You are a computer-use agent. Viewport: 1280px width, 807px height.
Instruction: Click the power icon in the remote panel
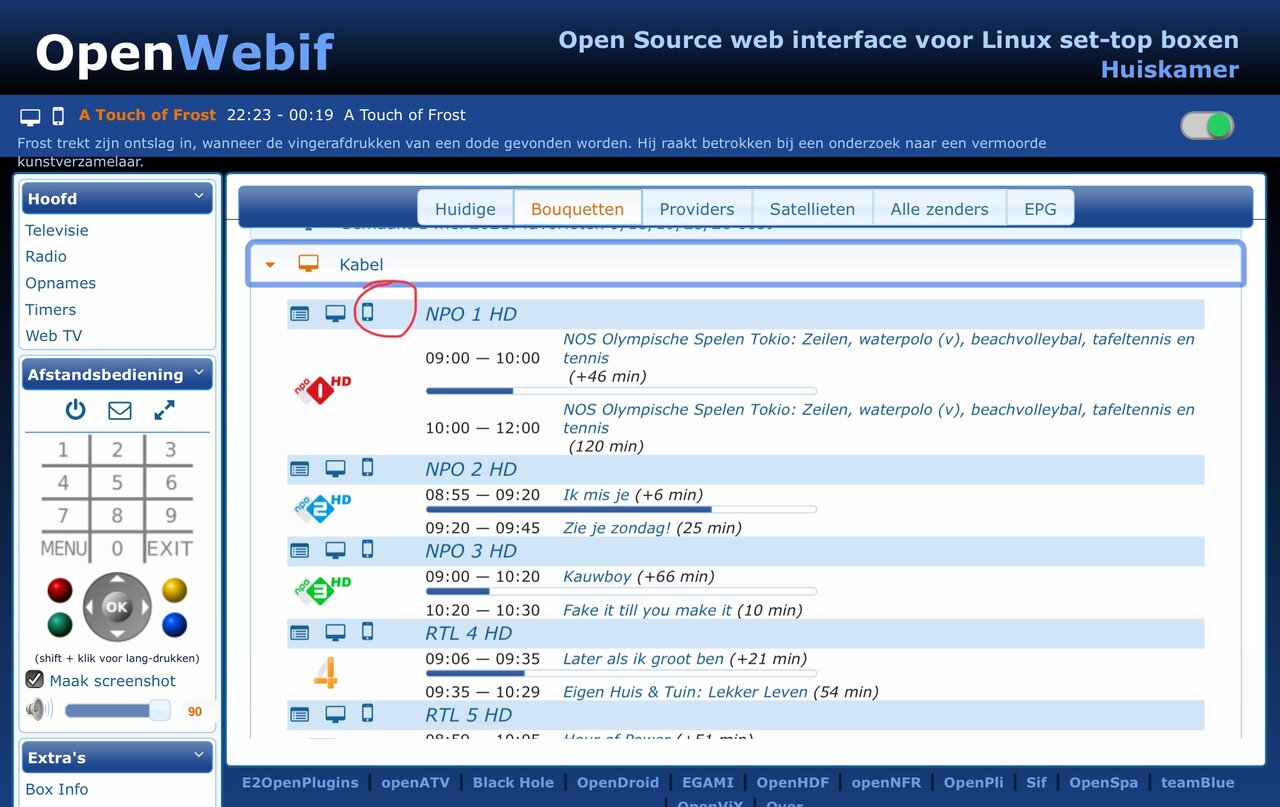(x=76, y=410)
